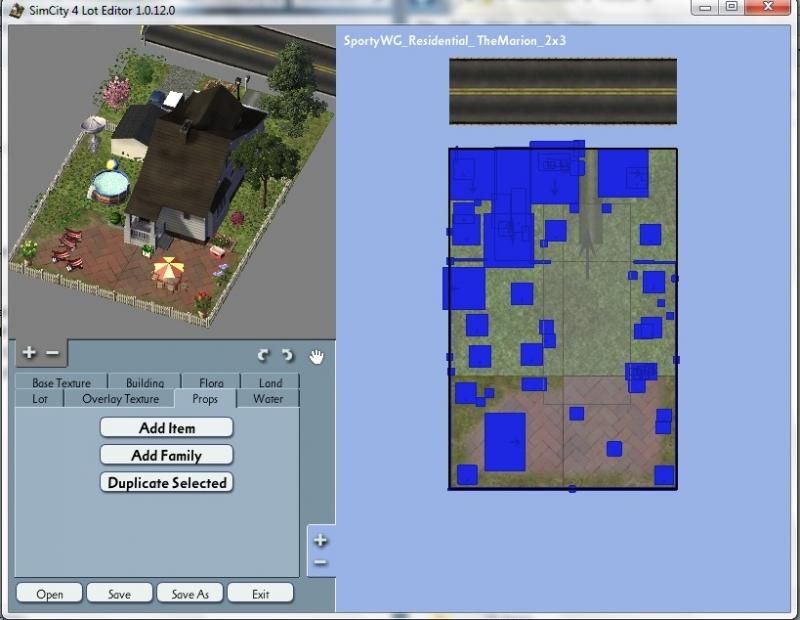The width and height of the screenshot is (800, 620).
Task: Select the Overlay Texture tab
Action: pyautogui.click(x=120, y=399)
